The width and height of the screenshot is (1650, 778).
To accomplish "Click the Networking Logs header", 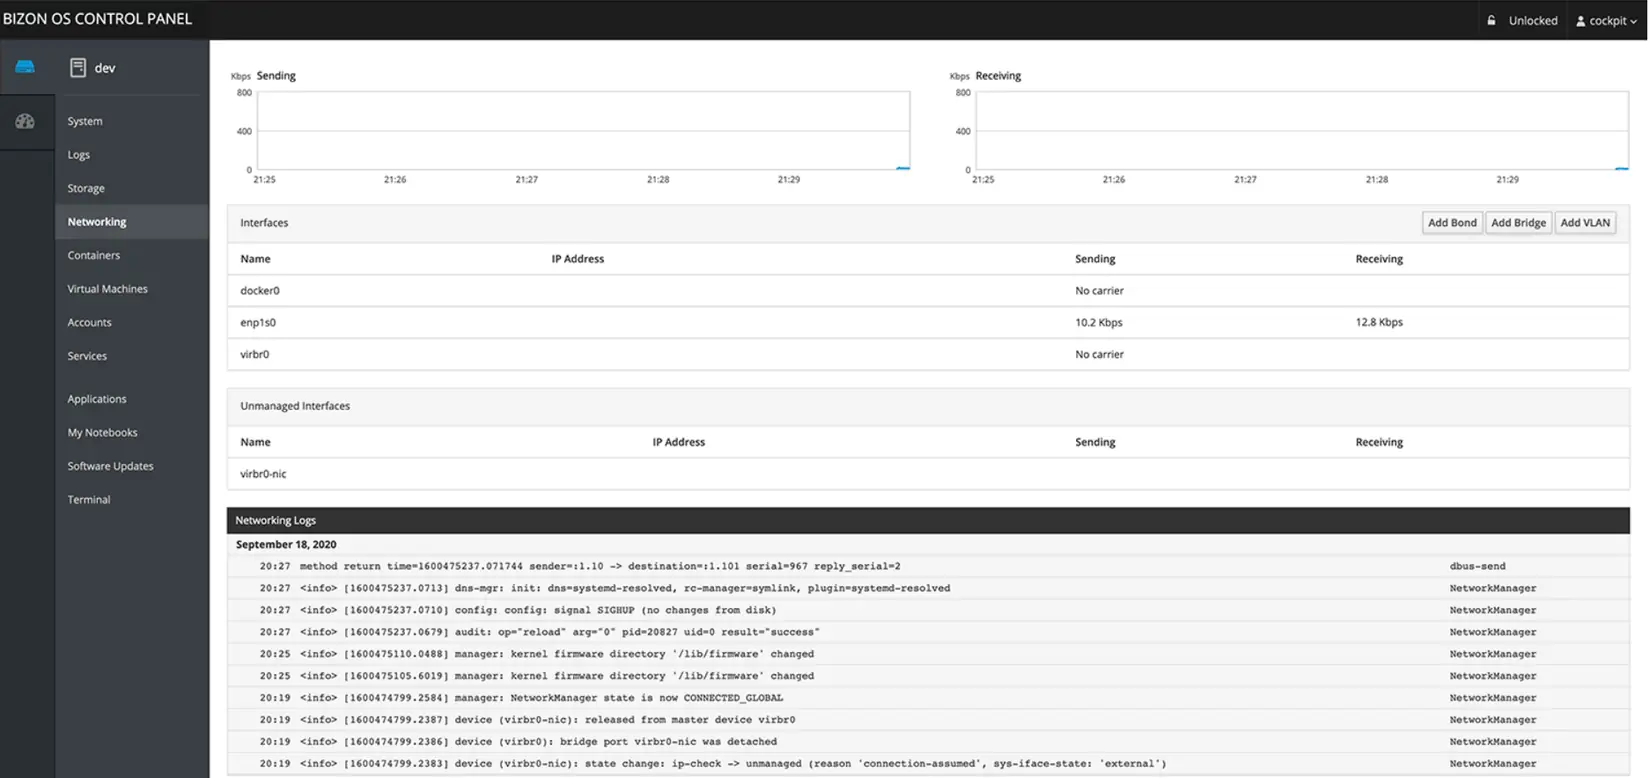I will point(928,521).
